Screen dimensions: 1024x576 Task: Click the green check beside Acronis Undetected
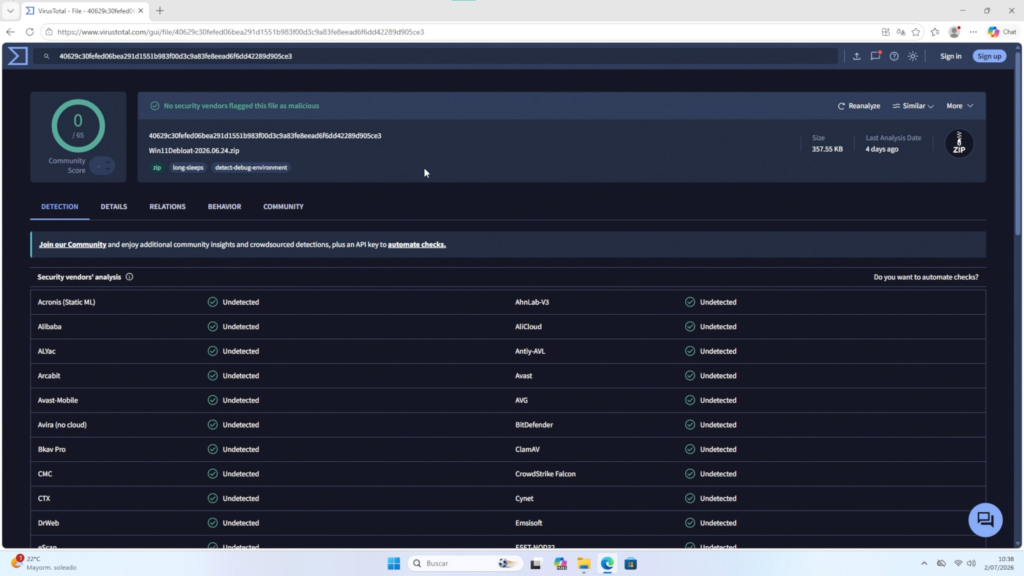click(x=212, y=302)
